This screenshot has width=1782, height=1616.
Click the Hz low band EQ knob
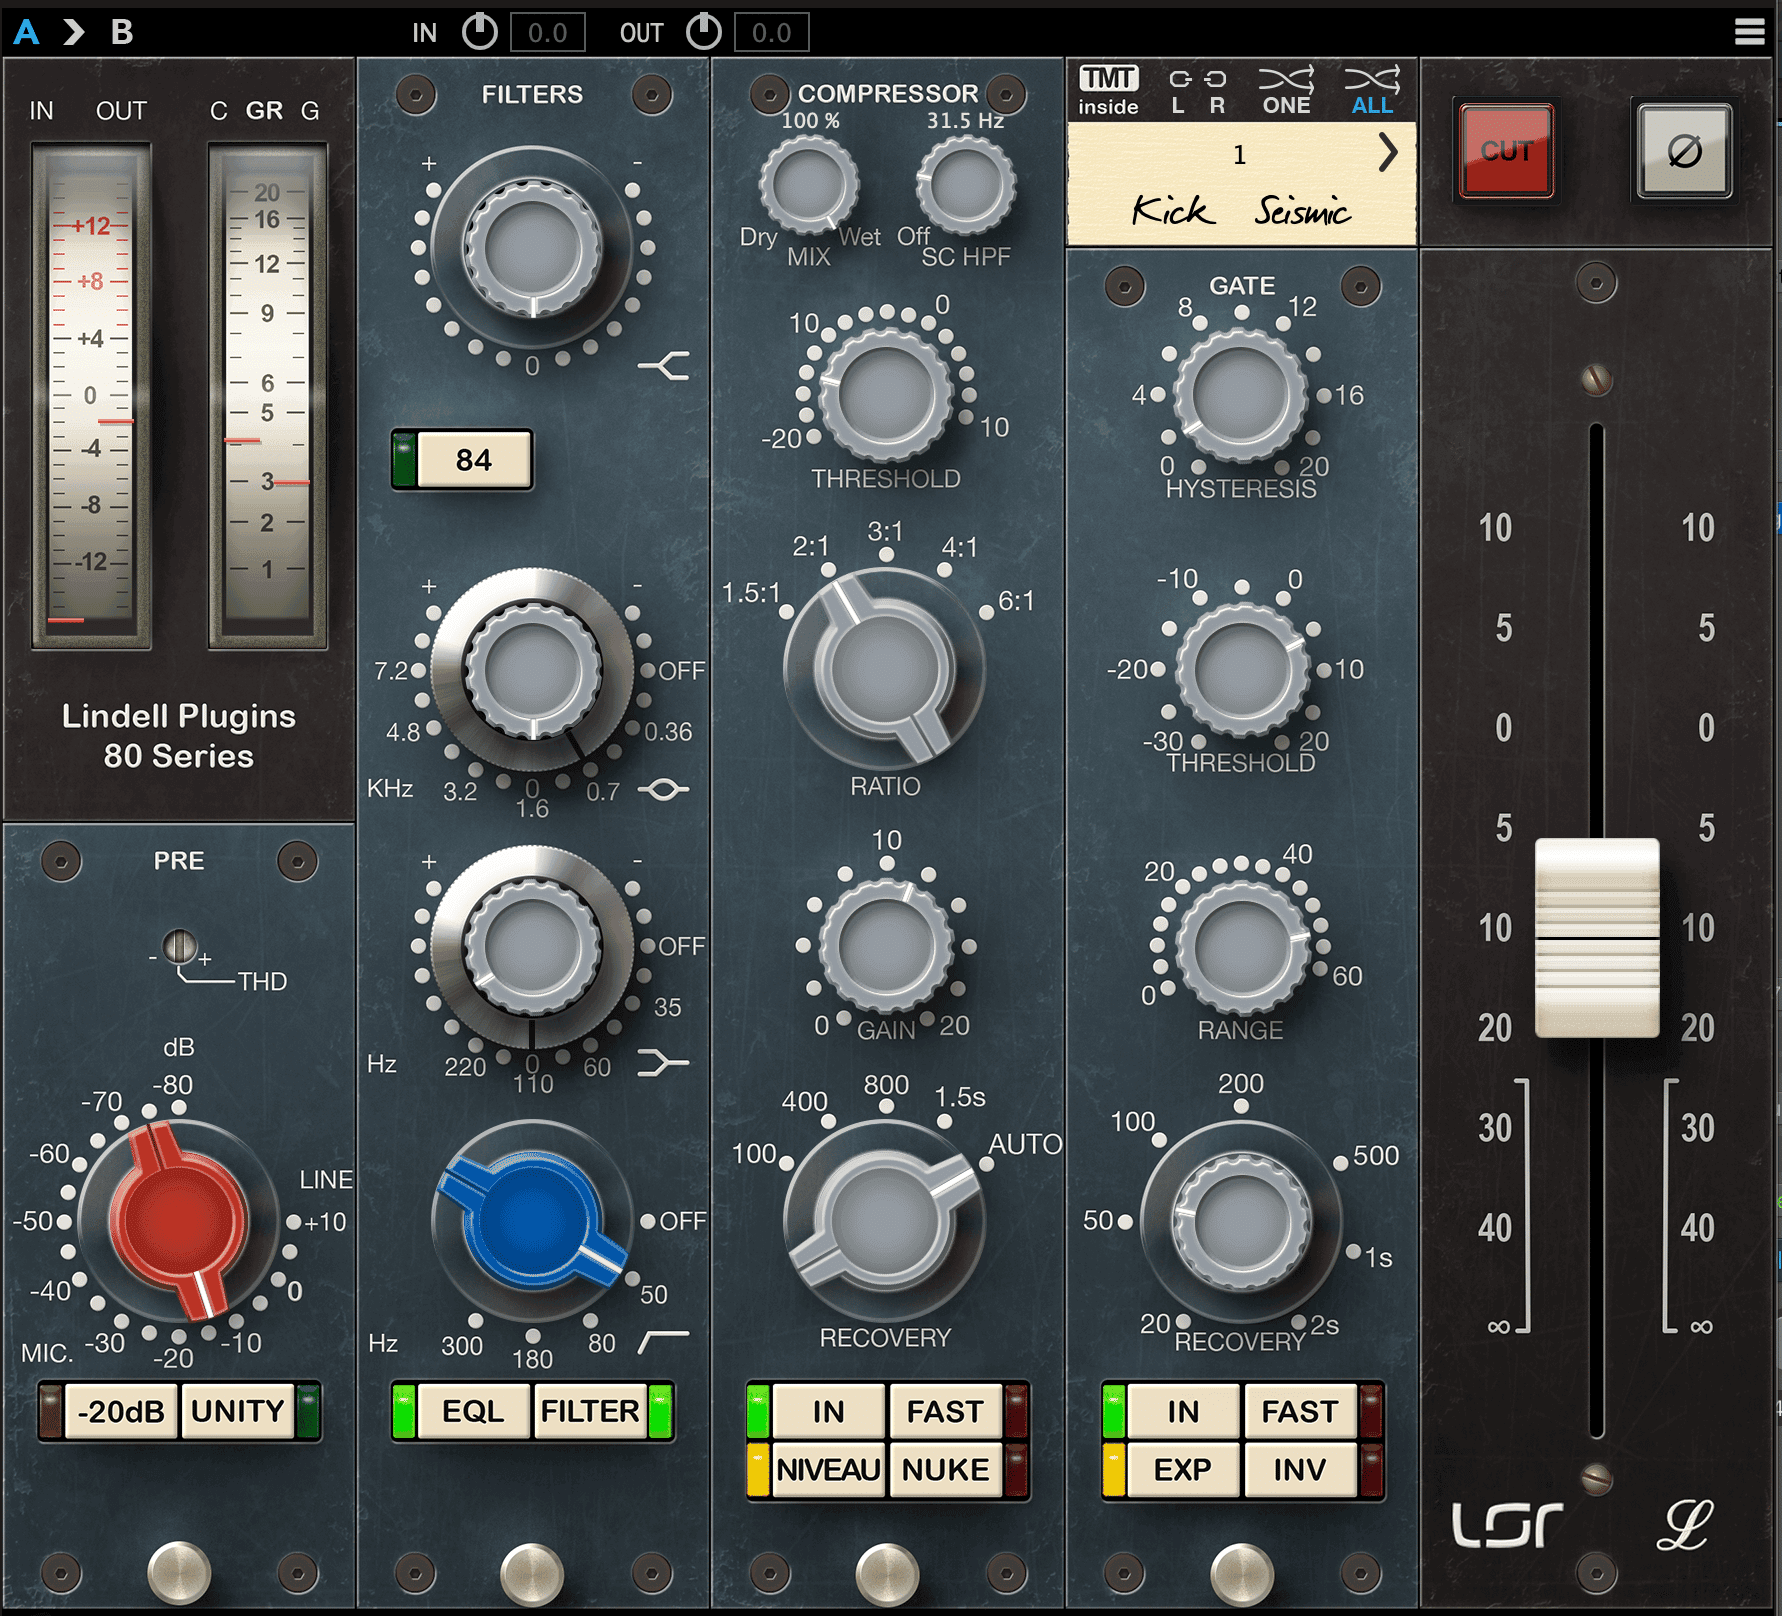[x=532, y=945]
